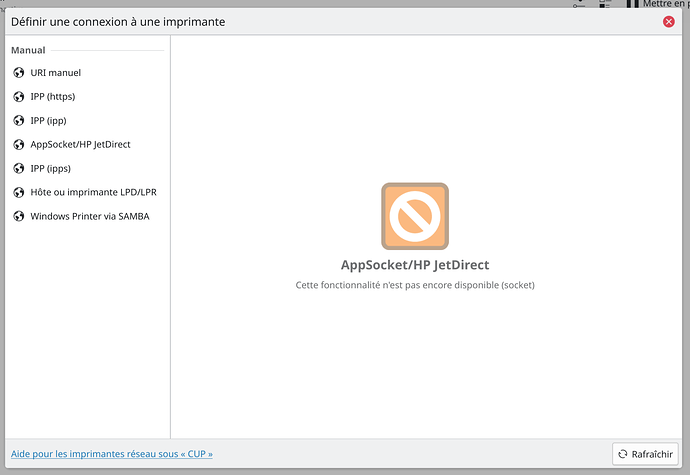Click the globe icon beside Windows Printer via SAMBA
This screenshot has height=475, width=690.
coord(18,216)
